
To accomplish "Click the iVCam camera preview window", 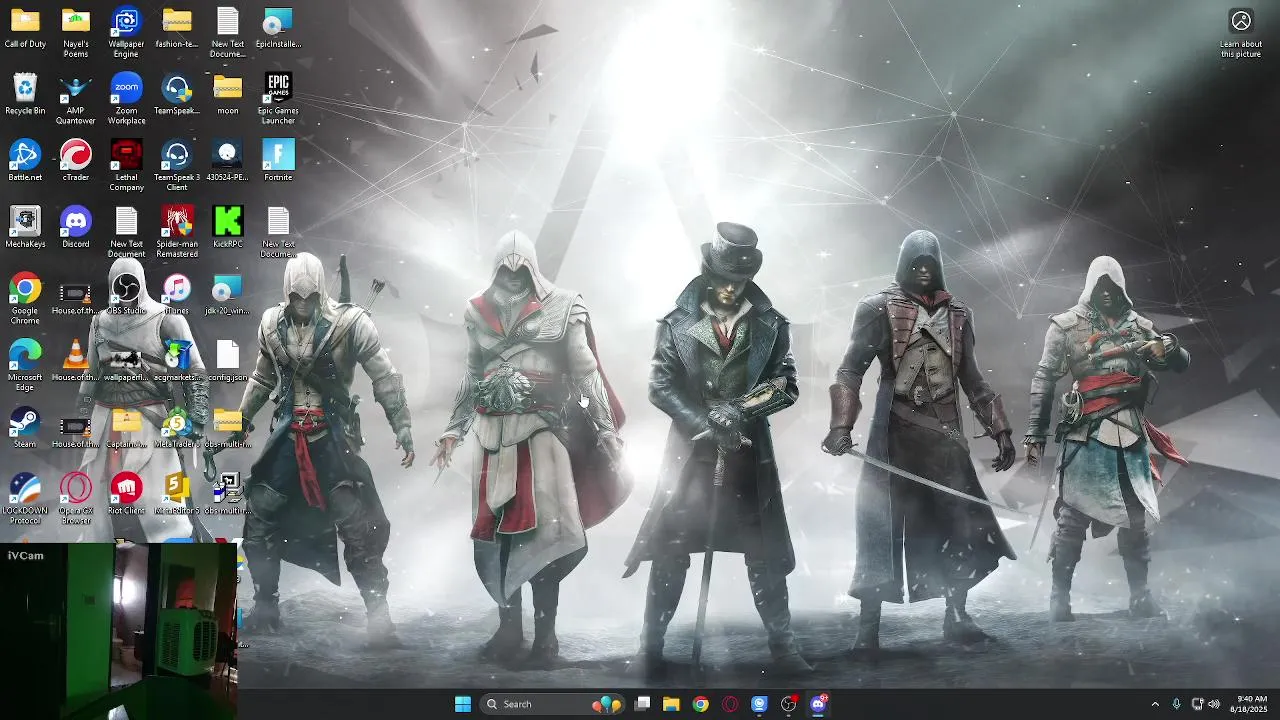I will 119,631.
